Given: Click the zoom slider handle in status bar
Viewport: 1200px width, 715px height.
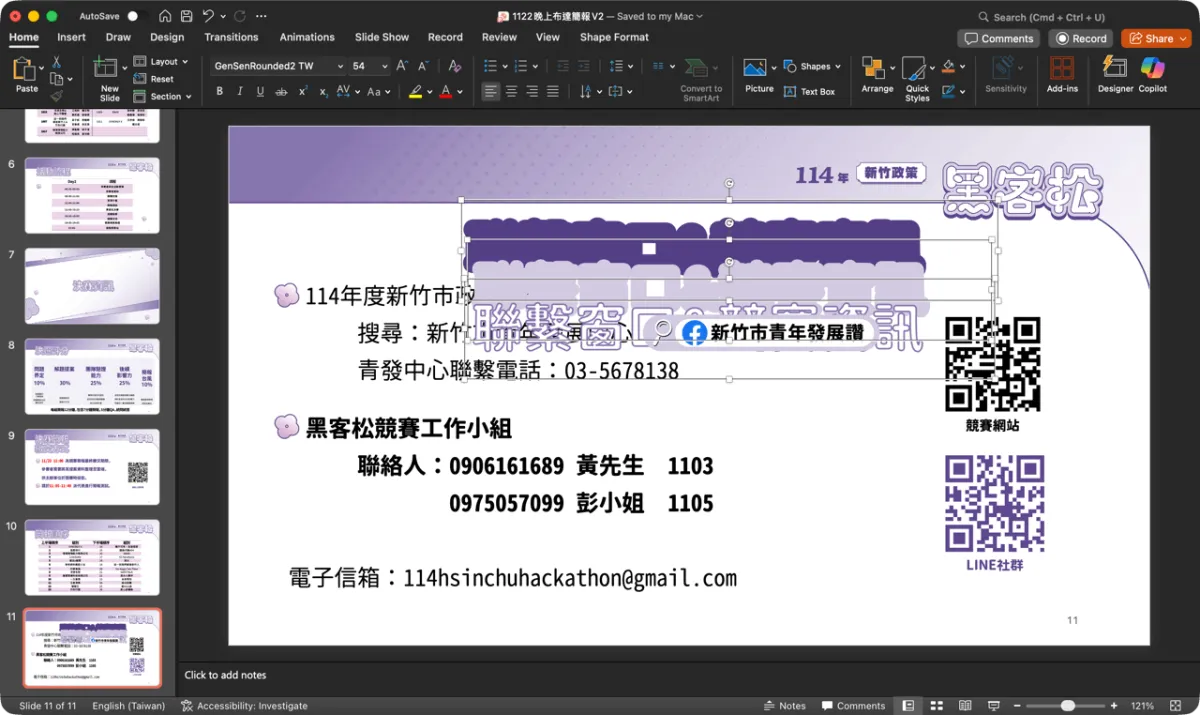Looking at the screenshot, I should tap(1067, 705).
